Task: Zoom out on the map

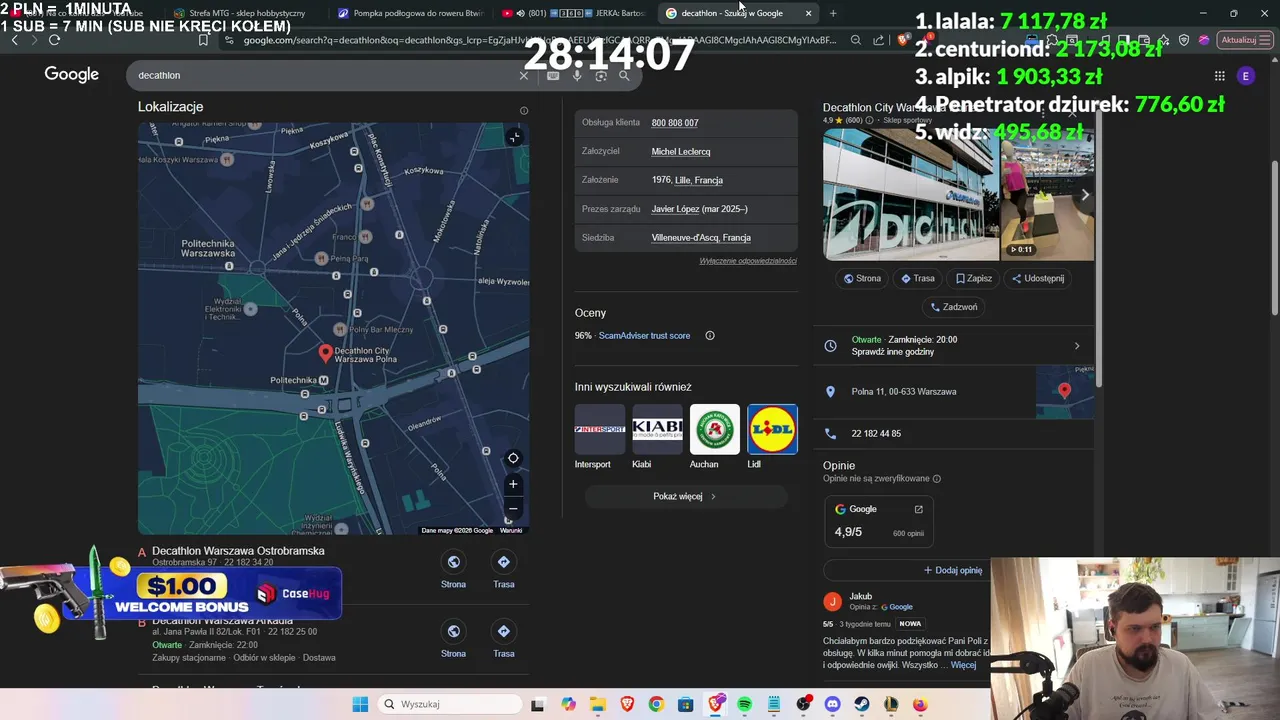Action: pos(513,508)
